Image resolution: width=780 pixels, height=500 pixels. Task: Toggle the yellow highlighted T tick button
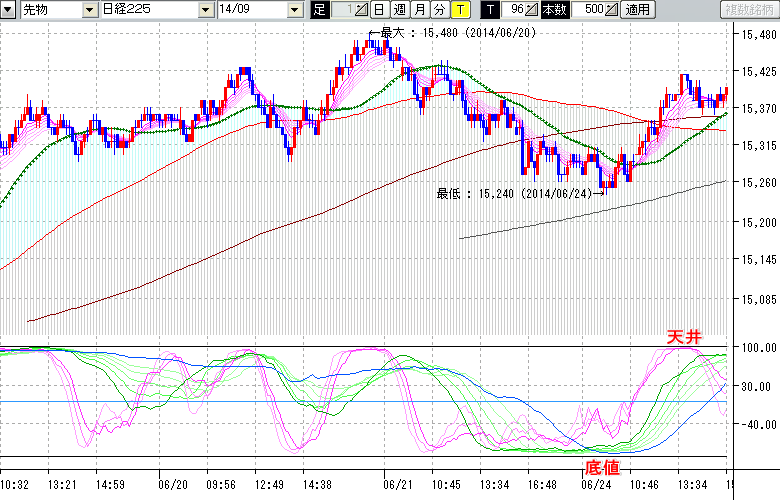[460, 10]
